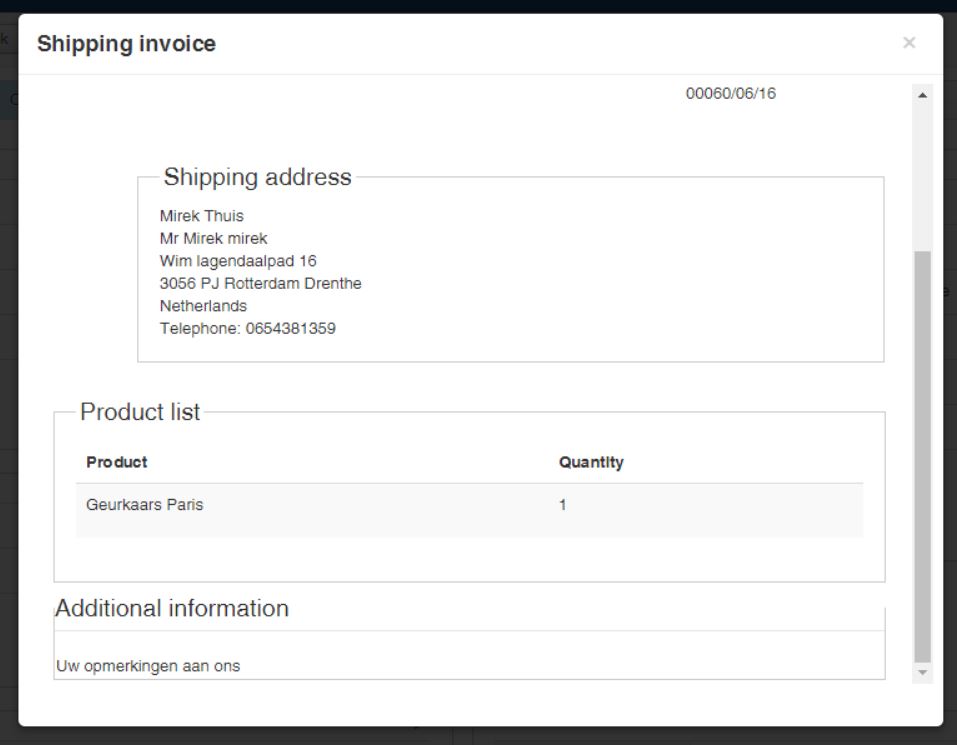Click the quantity value 1
957x745 pixels.
coord(562,505)
